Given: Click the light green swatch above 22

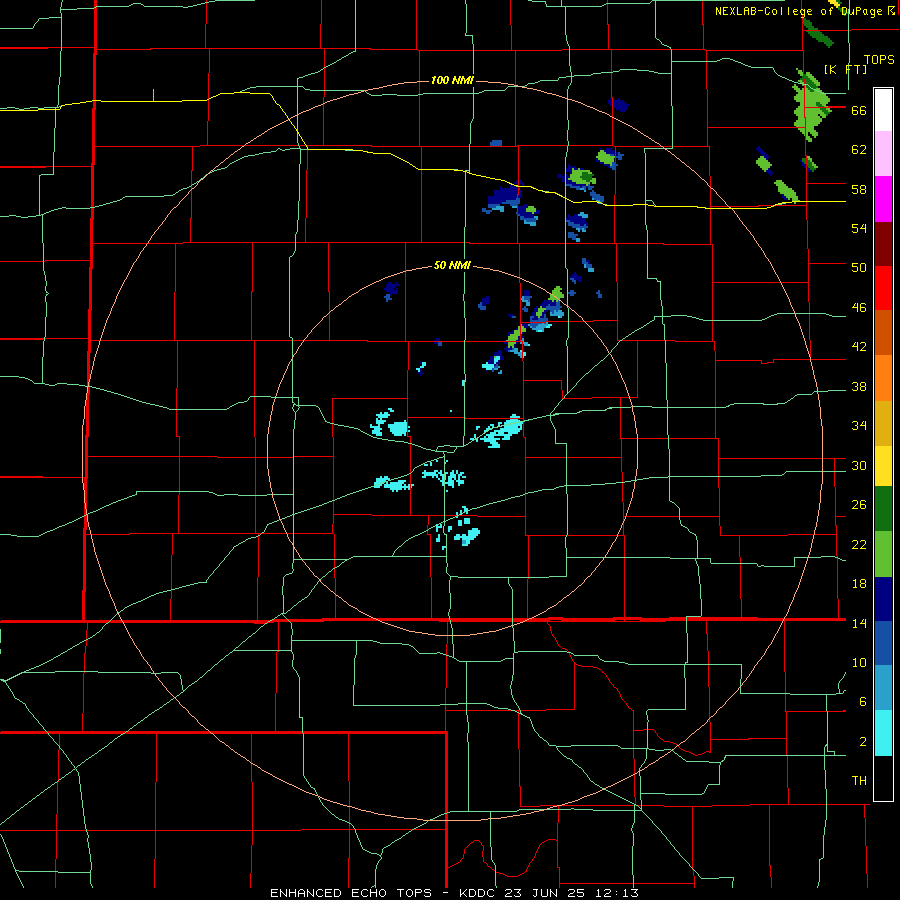Looking at the screenshot, I should 883,554.
